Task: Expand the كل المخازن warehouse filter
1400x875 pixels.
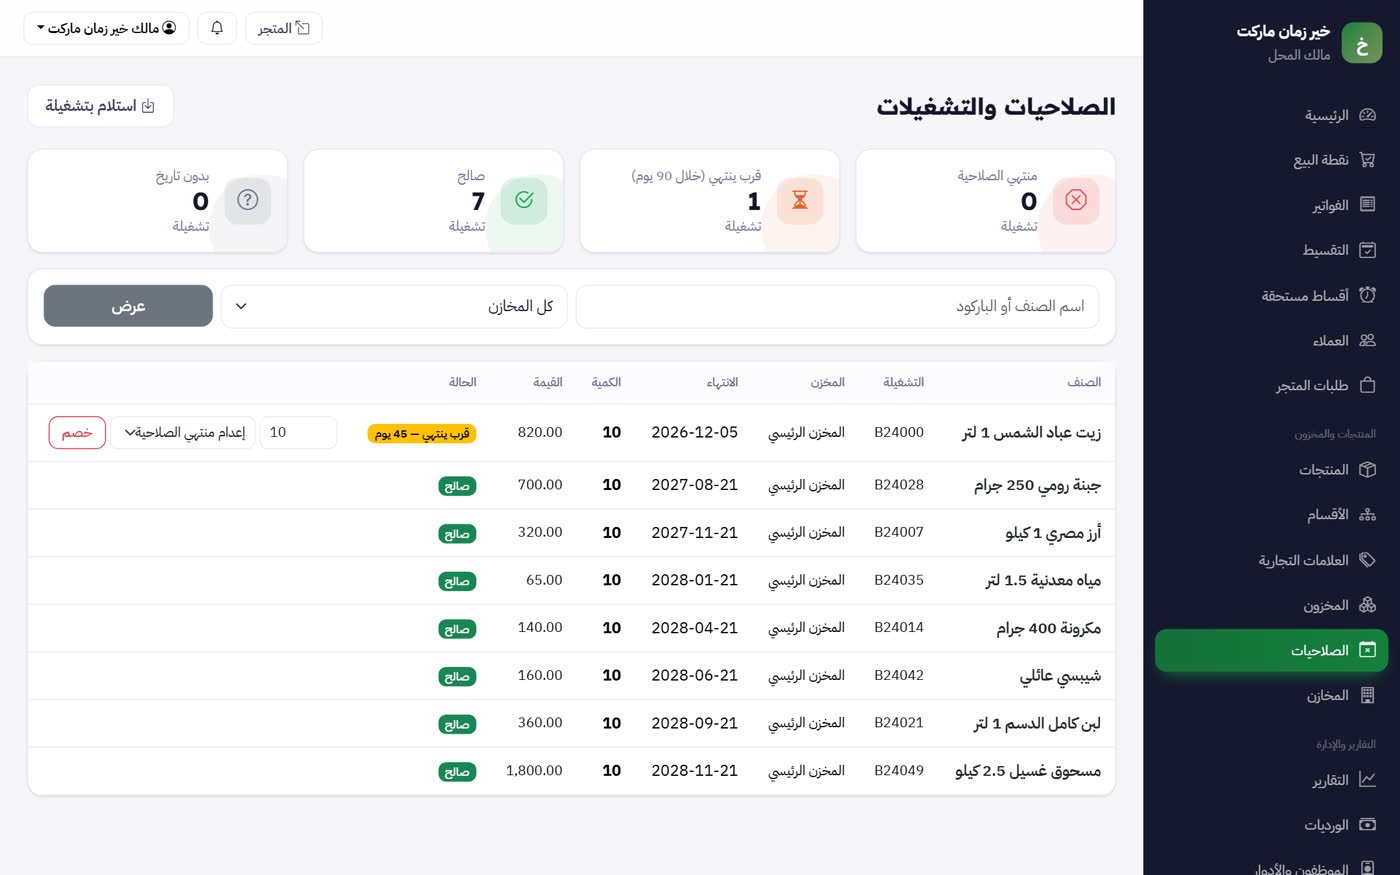Action: [394, 306]
